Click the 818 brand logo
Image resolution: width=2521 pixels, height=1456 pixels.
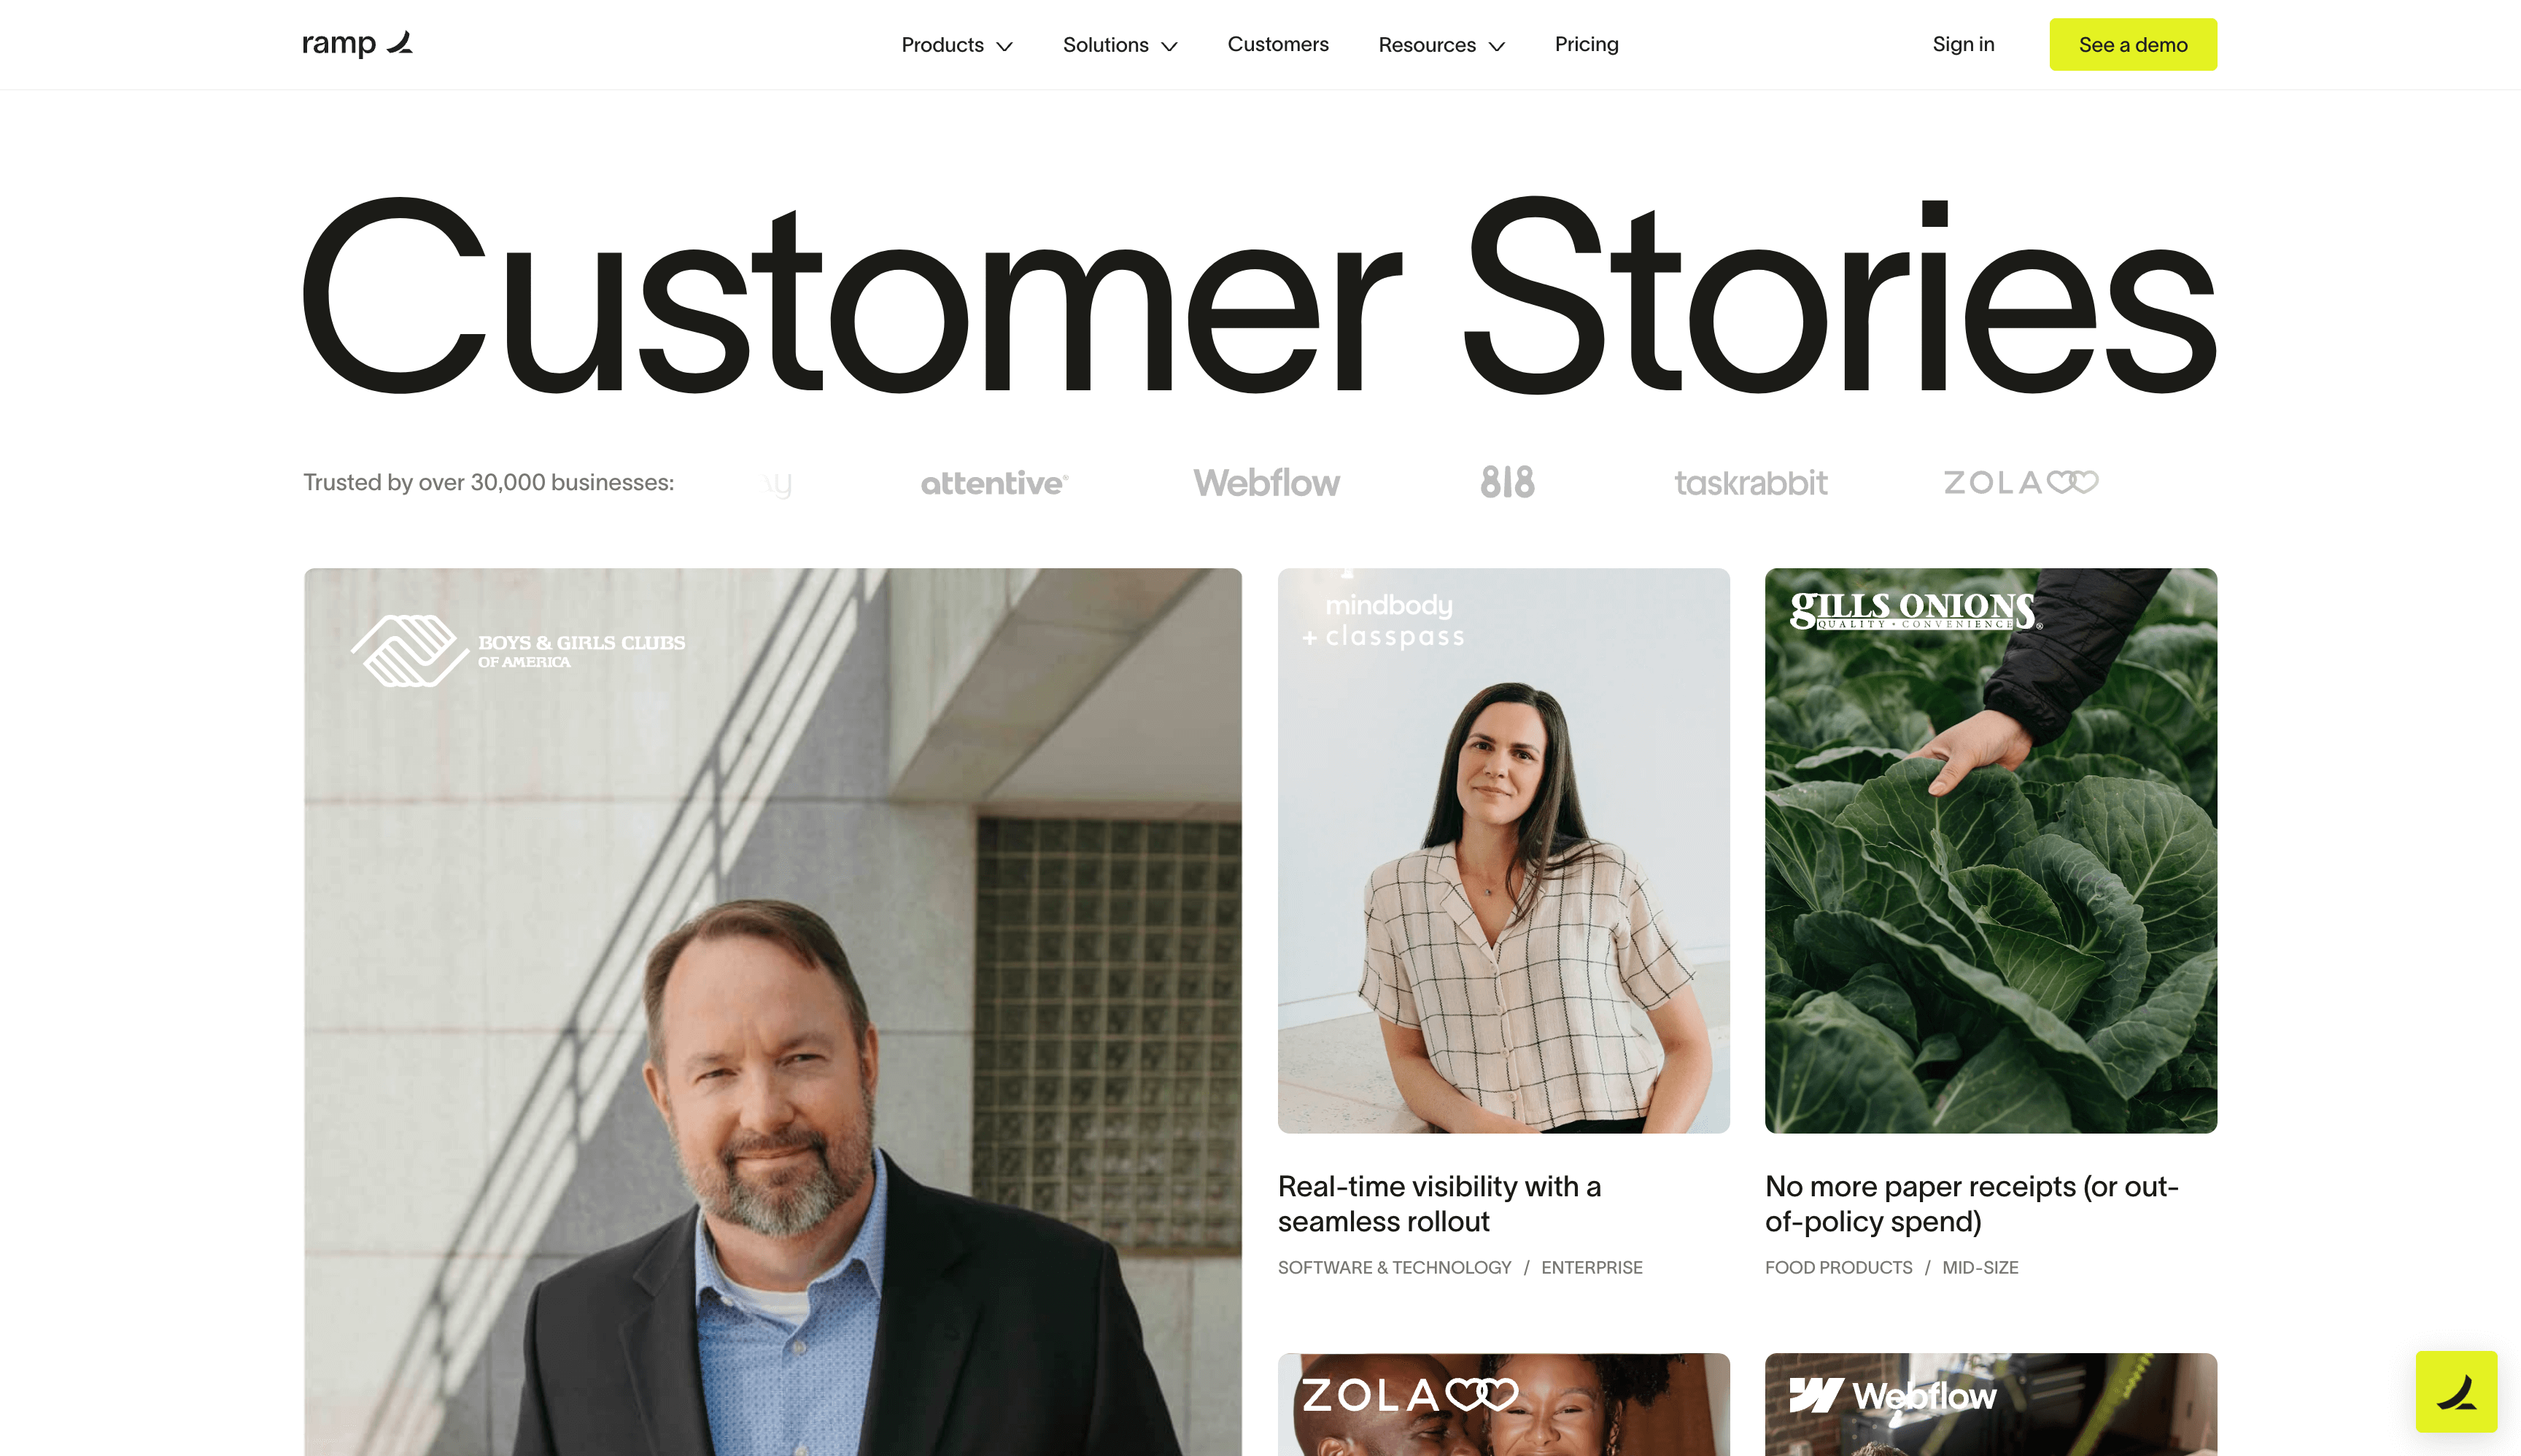(1507, 482)
